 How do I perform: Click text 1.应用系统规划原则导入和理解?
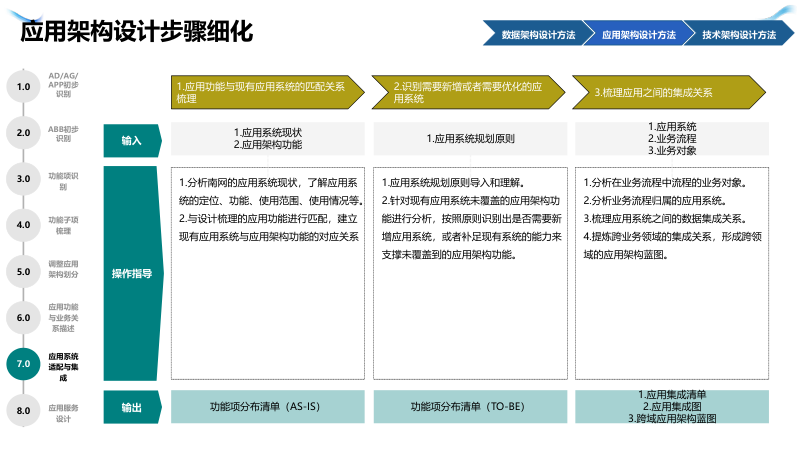click(x=453, y=183)
